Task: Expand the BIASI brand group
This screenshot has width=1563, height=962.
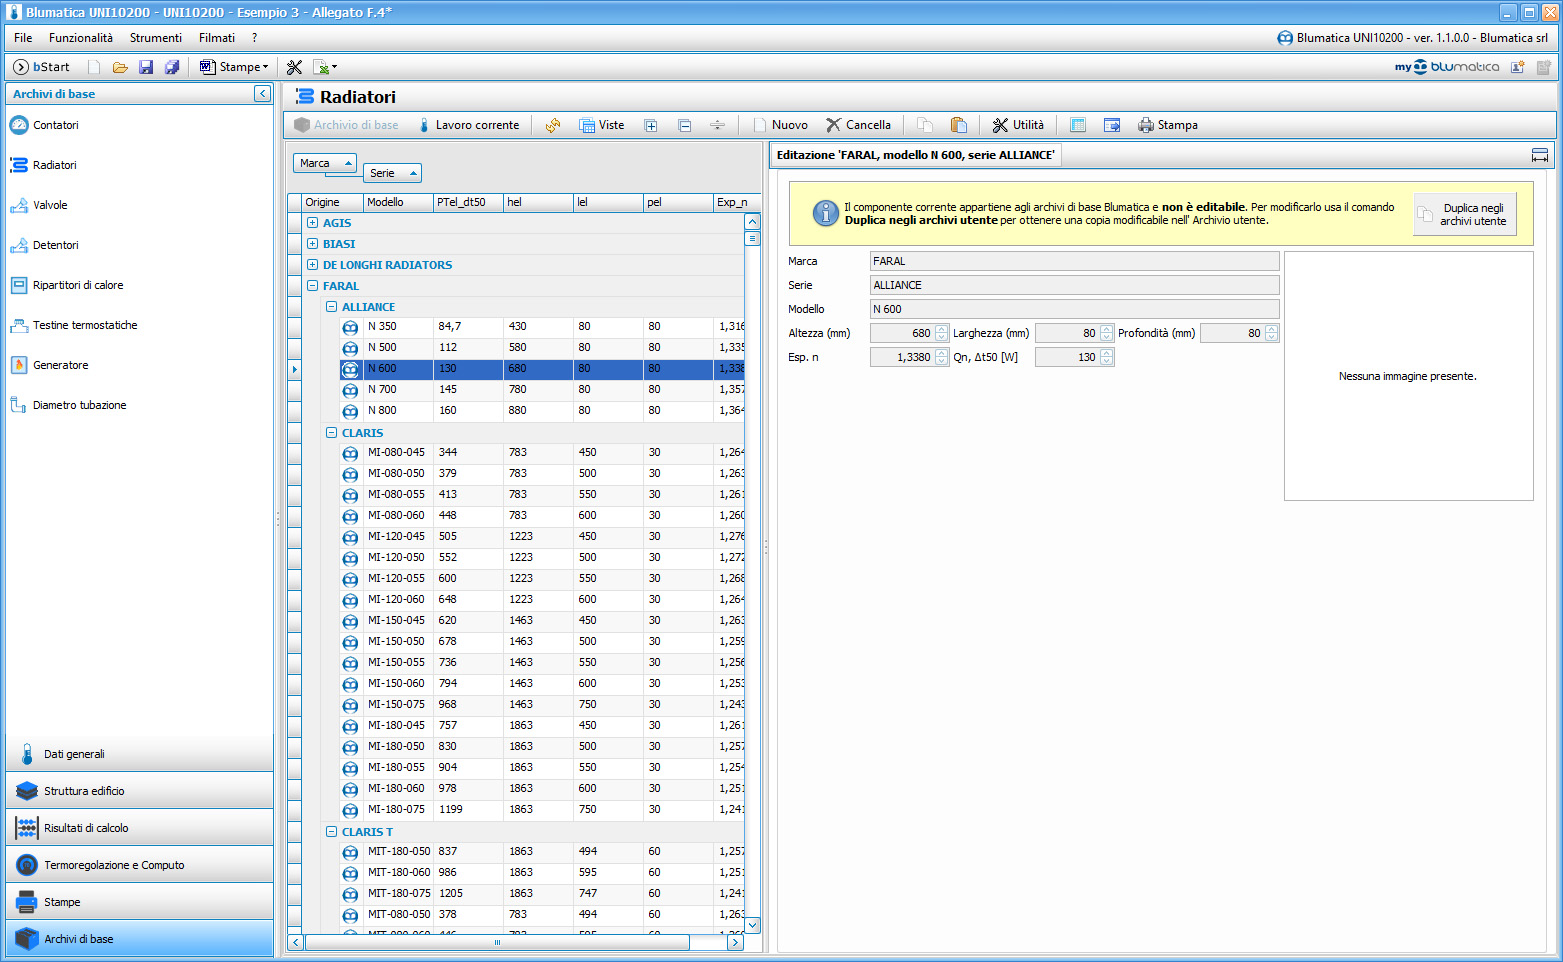Action: [x=313, y=244]
